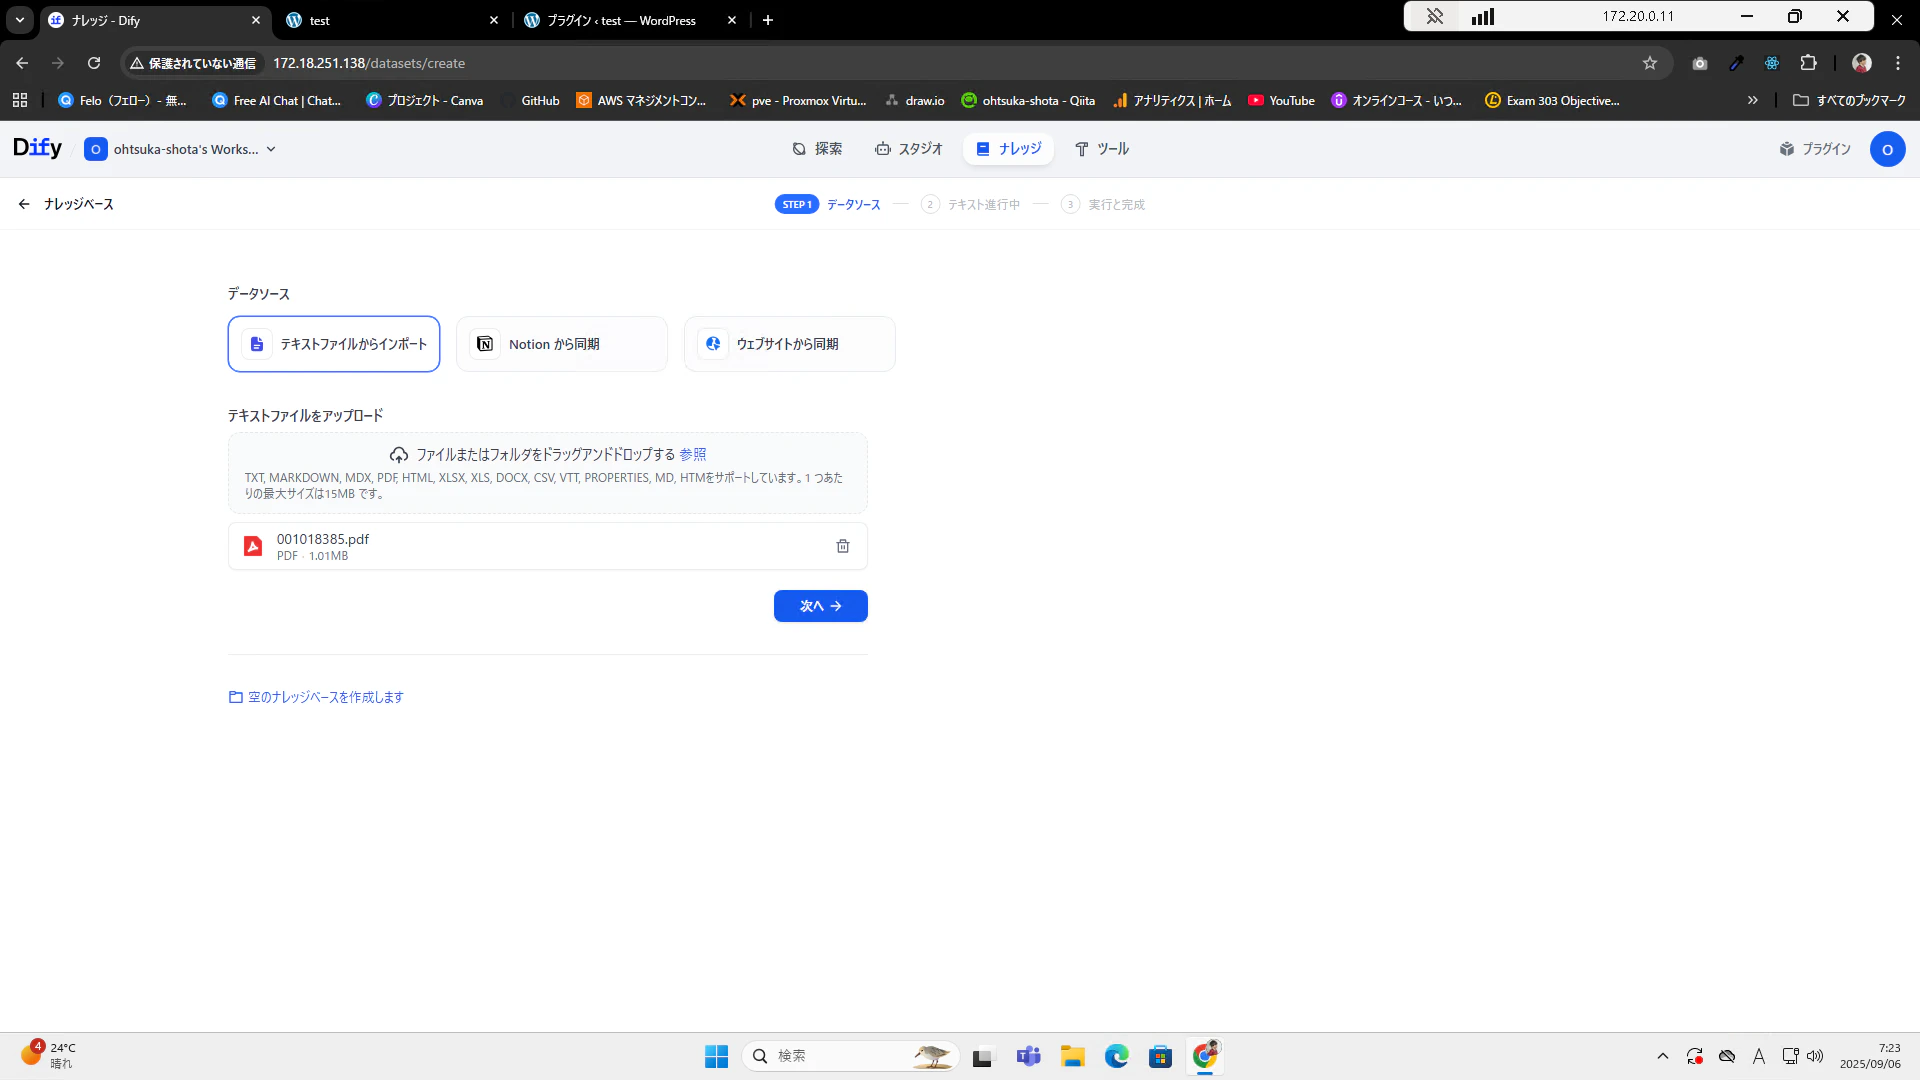Click the cloud upload icon in drop area

coord(399,455)
